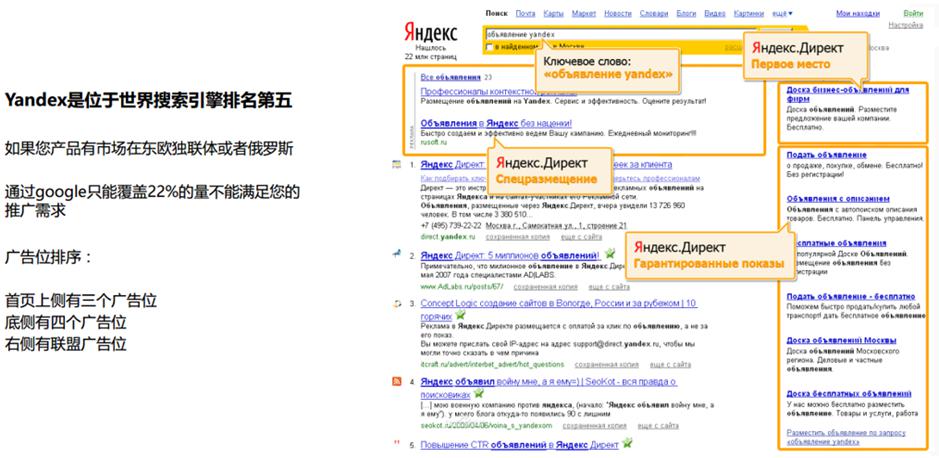Open the Почта service link
This screenshot has width=939, height=458.
525,13
